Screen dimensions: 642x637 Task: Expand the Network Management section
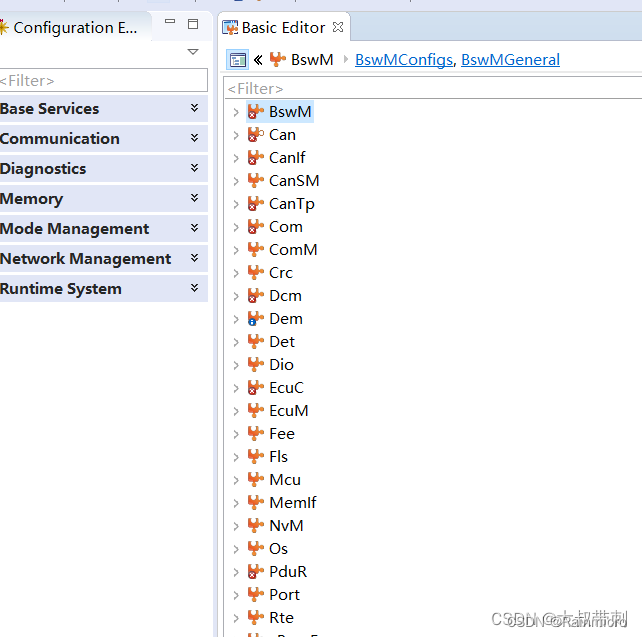194,258
